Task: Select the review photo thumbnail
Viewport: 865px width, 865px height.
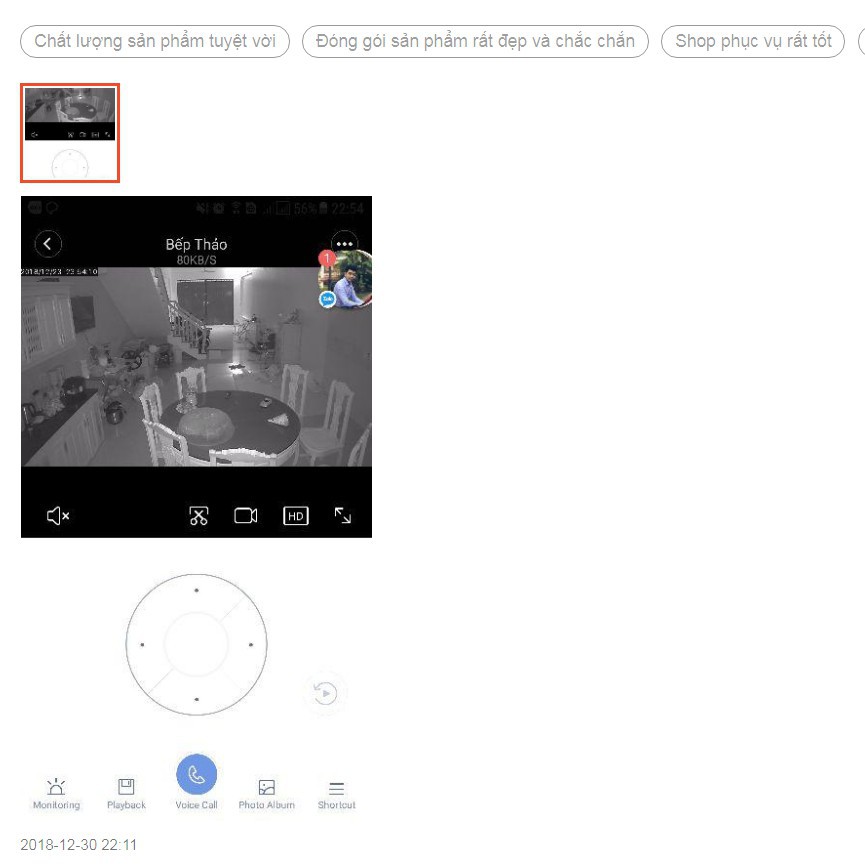Action: (x=70, y=133)
